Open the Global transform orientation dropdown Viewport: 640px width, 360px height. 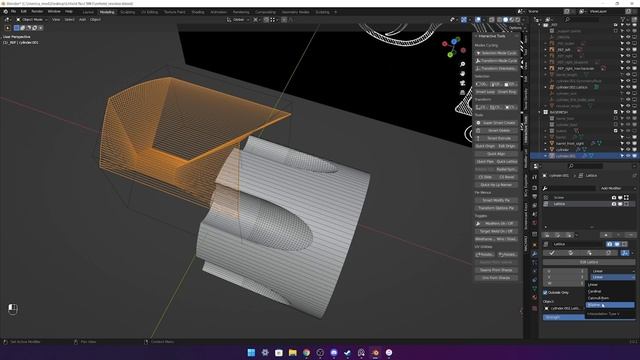click(x=238, y=20)
